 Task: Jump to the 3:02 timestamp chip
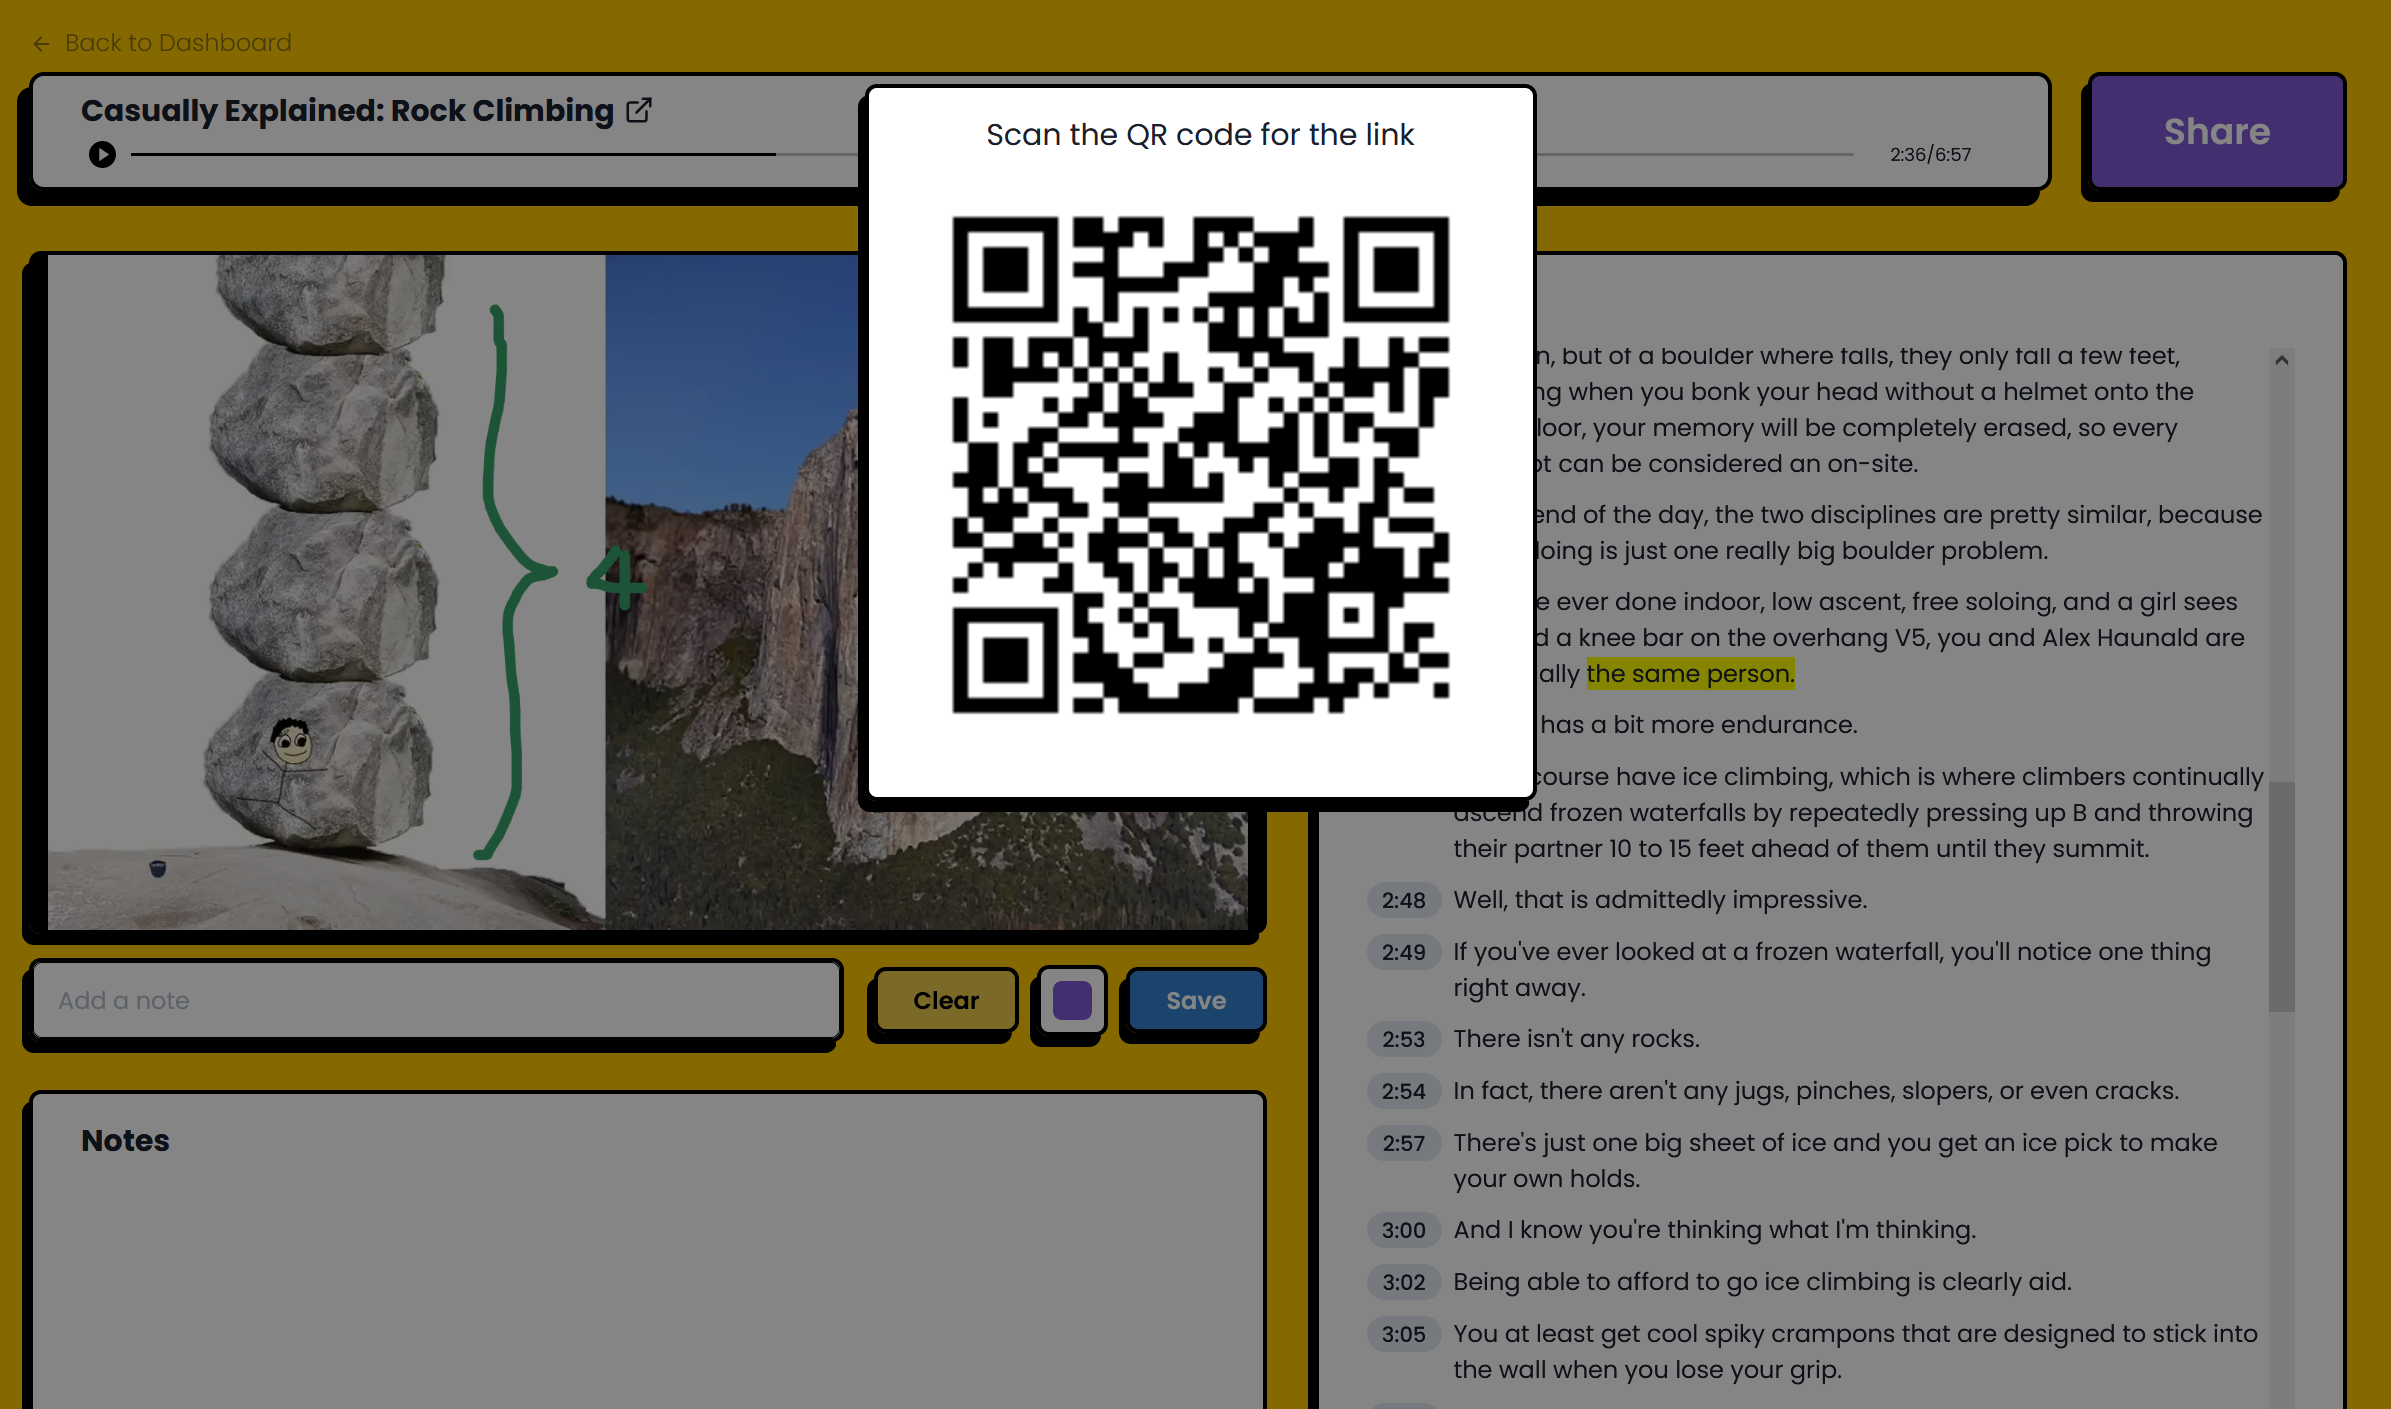pos(1403,1282)
